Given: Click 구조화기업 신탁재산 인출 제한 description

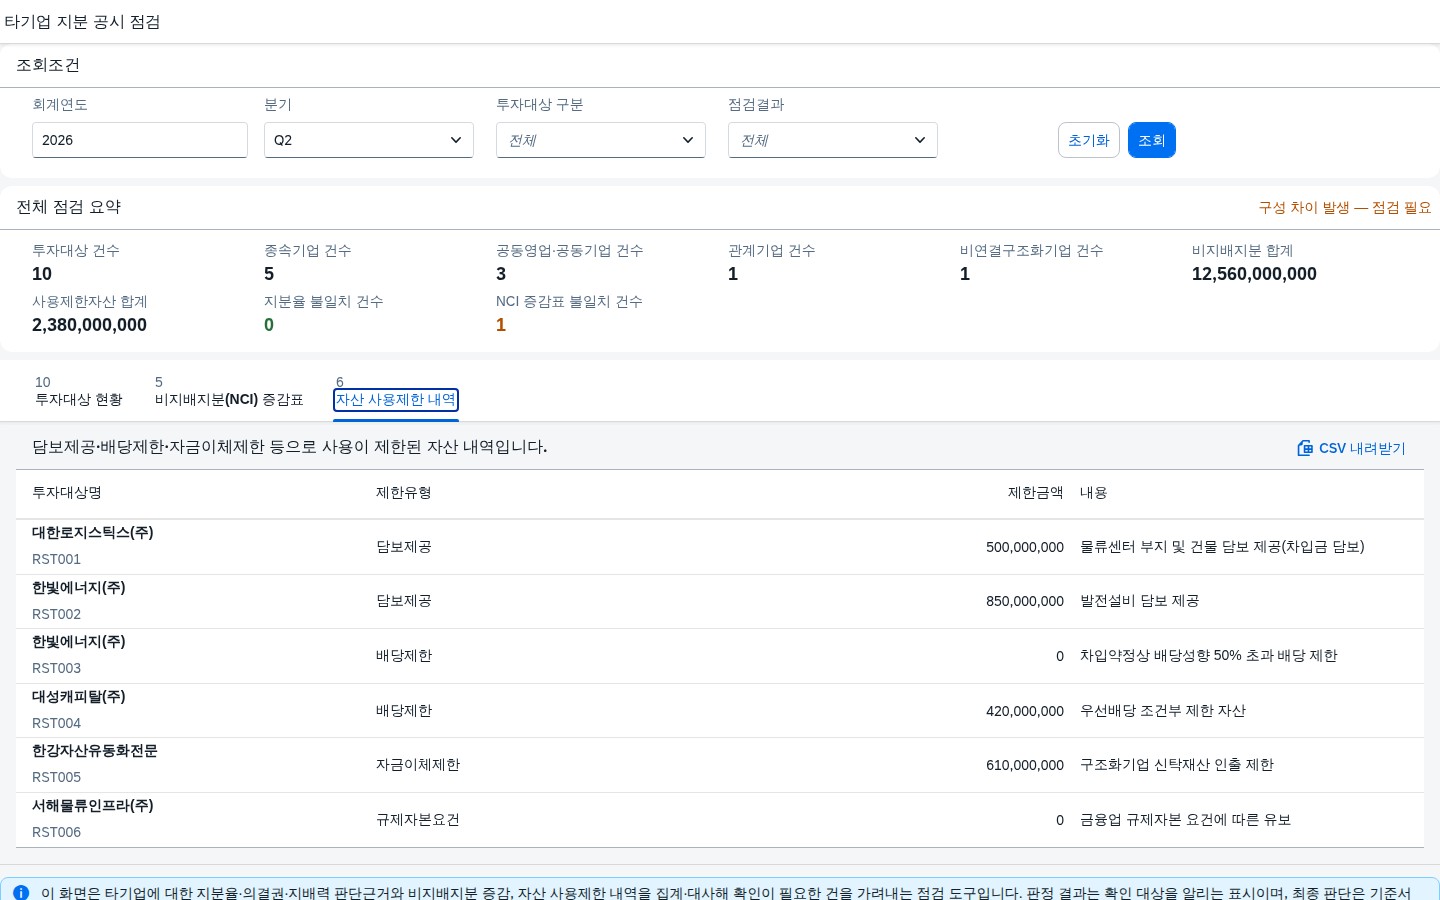Looking at the screenshot, I should pos(1177,765).
